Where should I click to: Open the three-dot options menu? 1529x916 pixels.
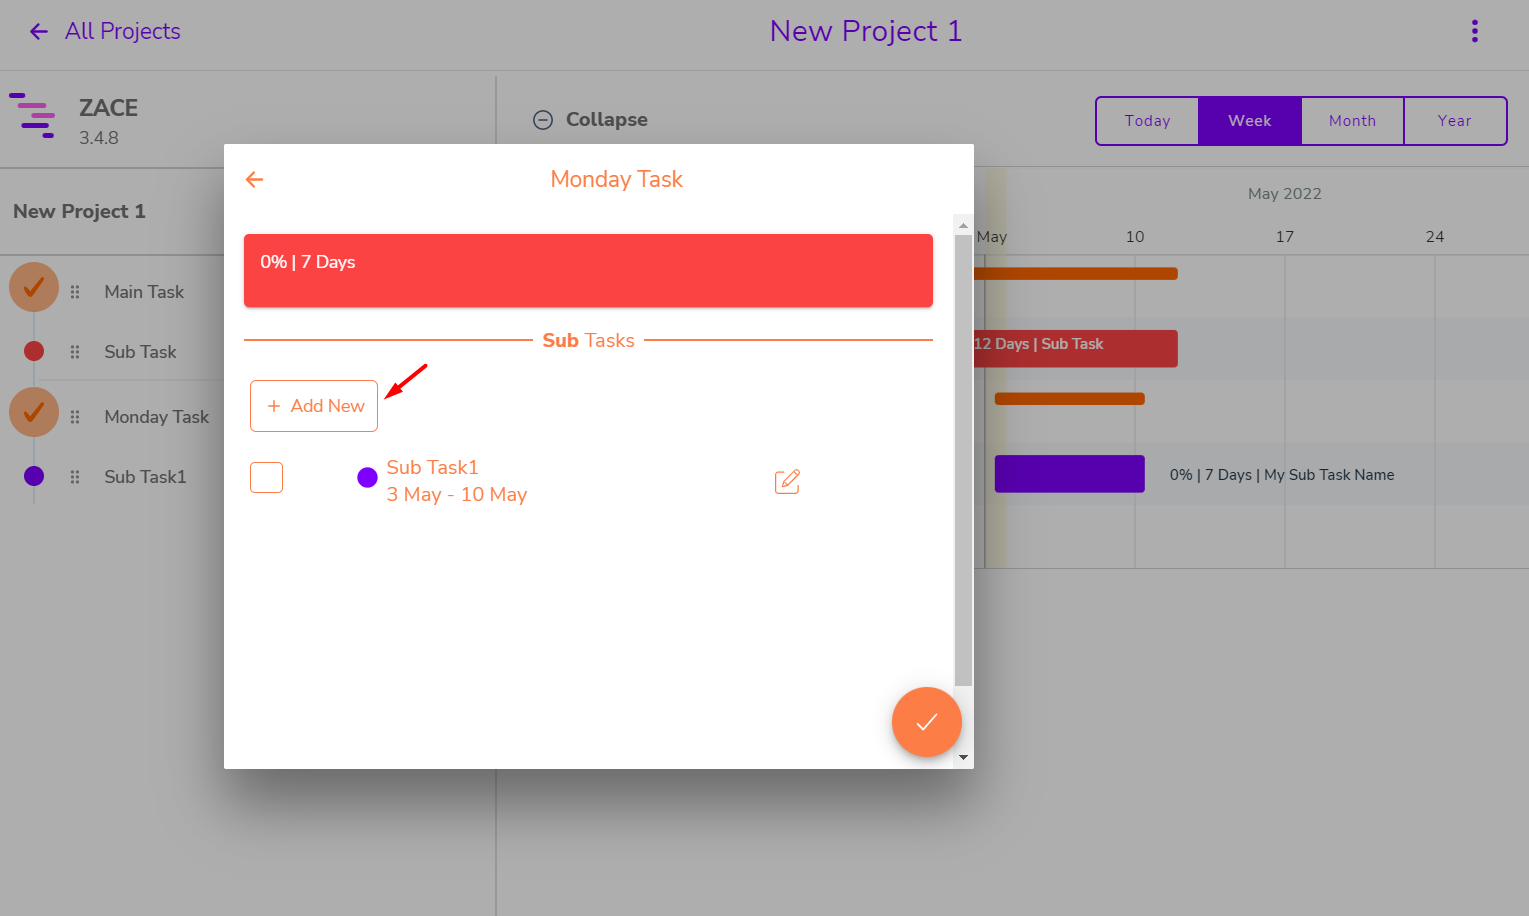1475,31
